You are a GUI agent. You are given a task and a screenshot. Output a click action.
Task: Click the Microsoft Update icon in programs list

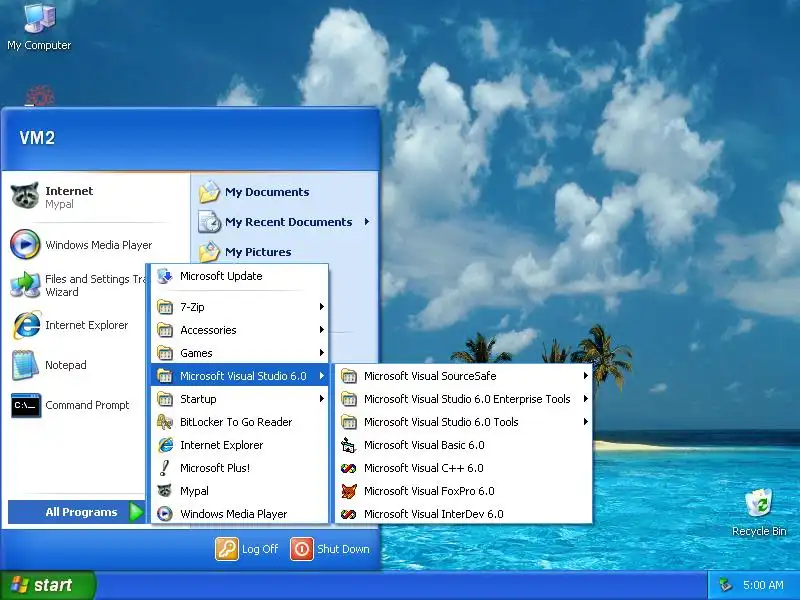coord(165,276)
